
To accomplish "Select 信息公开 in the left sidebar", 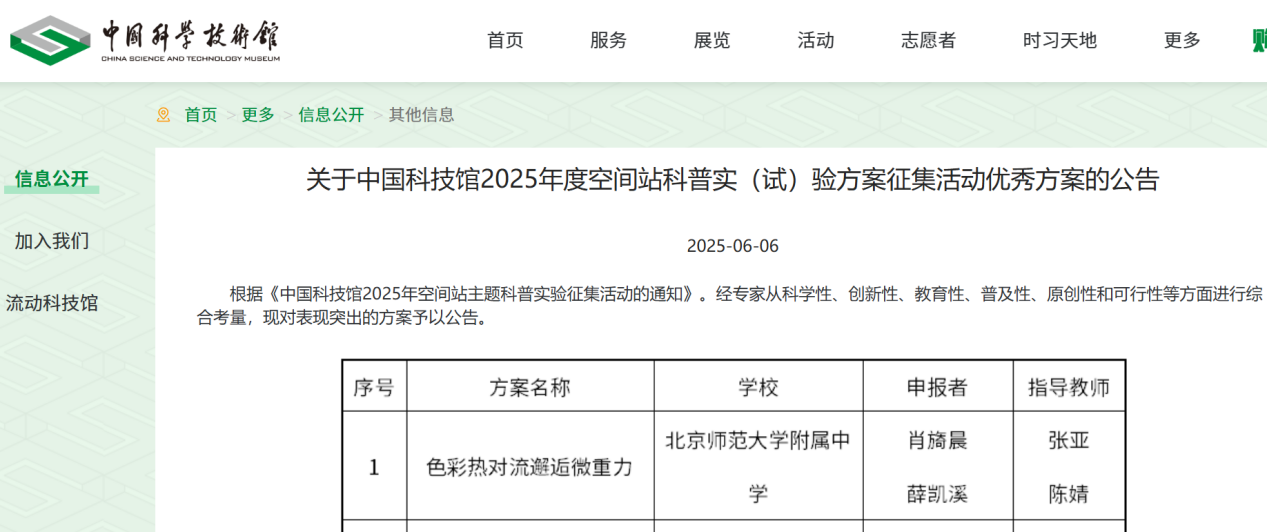I will [51, 179].
